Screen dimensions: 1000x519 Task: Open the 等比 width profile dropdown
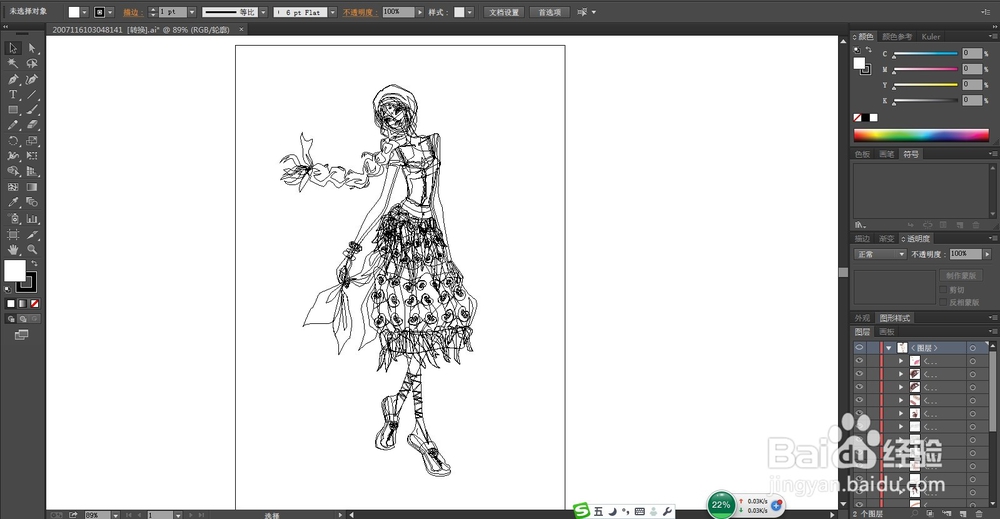(x=263, y=12)
